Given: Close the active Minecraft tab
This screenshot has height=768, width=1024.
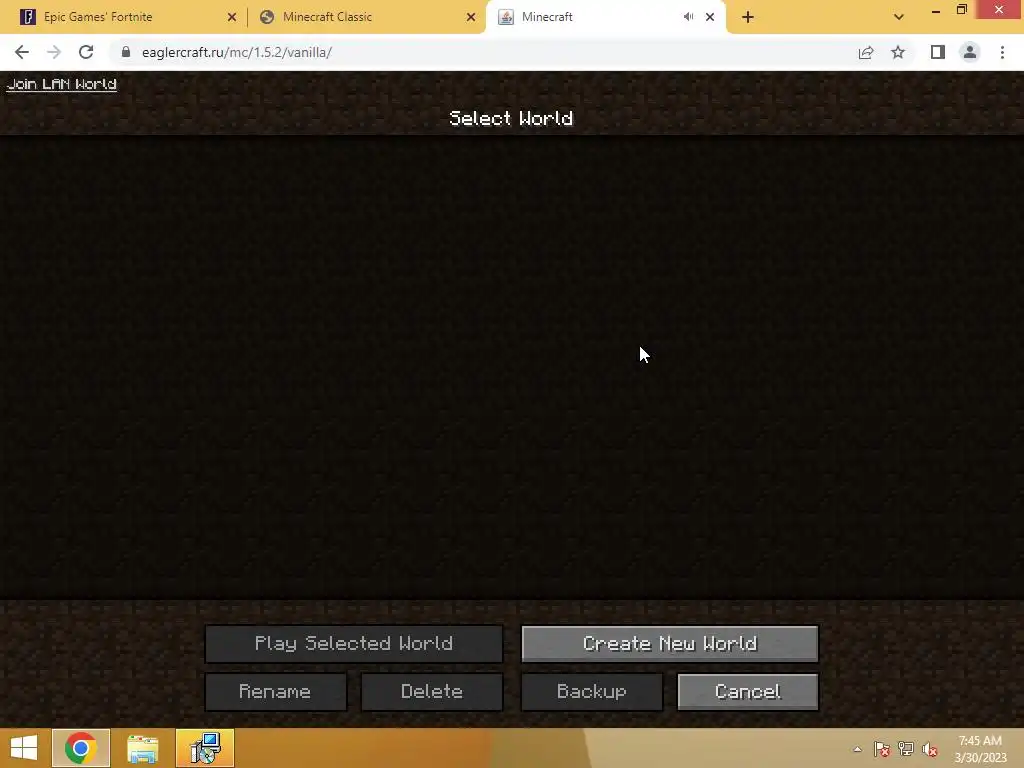Looking at the screenshot, I should tap(710, 18).
